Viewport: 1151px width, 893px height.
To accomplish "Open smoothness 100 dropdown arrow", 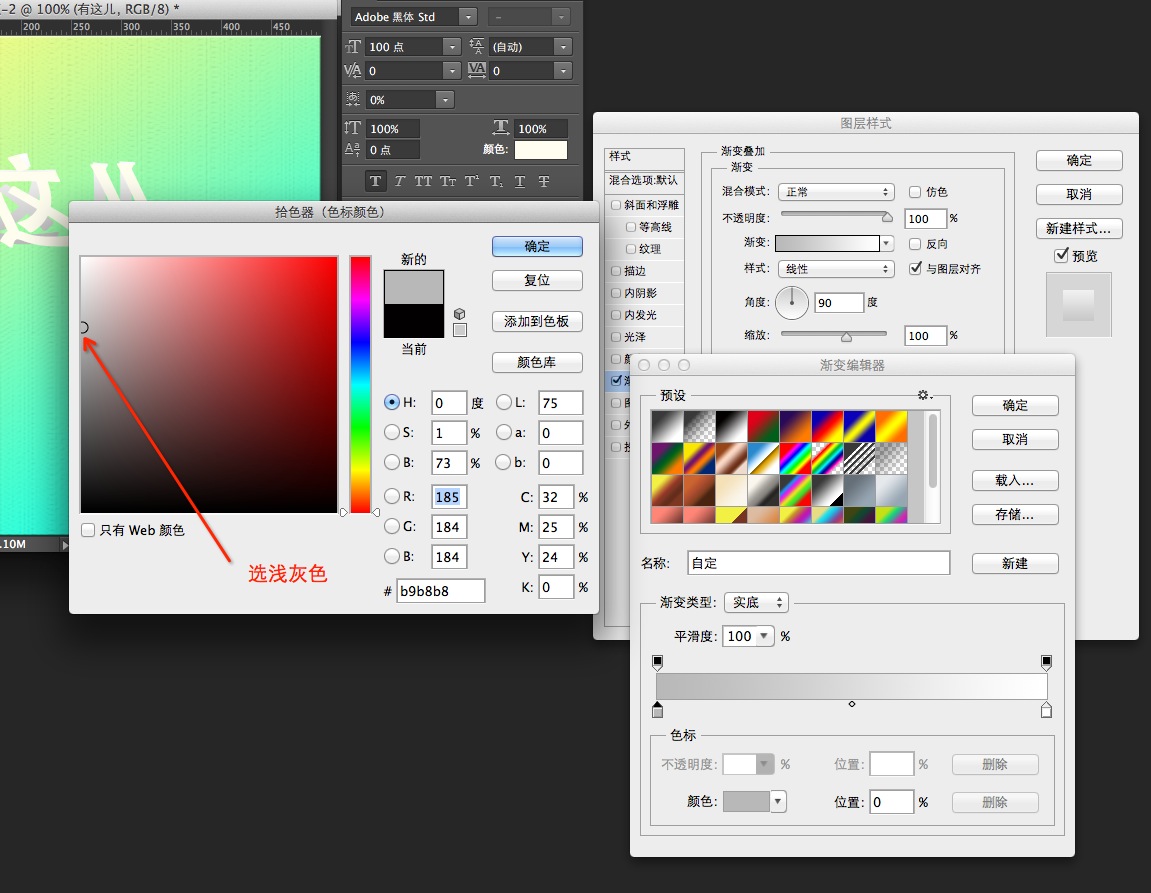I will (x=764, y=635).
